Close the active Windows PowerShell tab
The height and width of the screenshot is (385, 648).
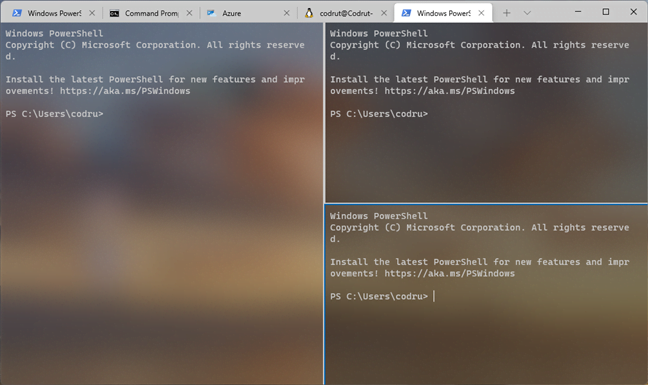pos(481,13)
